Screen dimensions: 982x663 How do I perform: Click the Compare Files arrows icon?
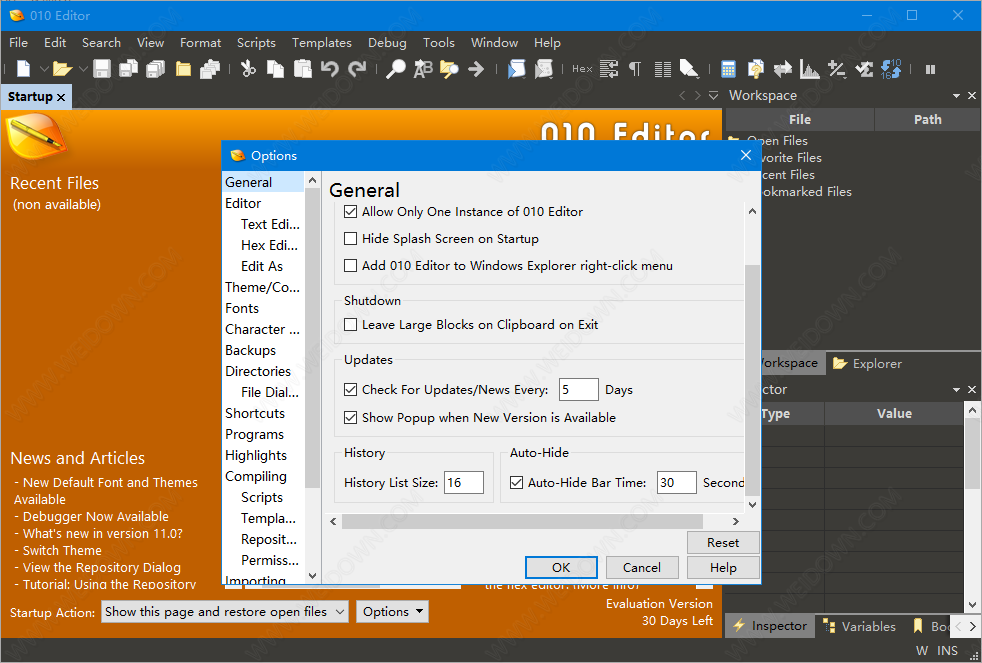(x=782, y=69)
